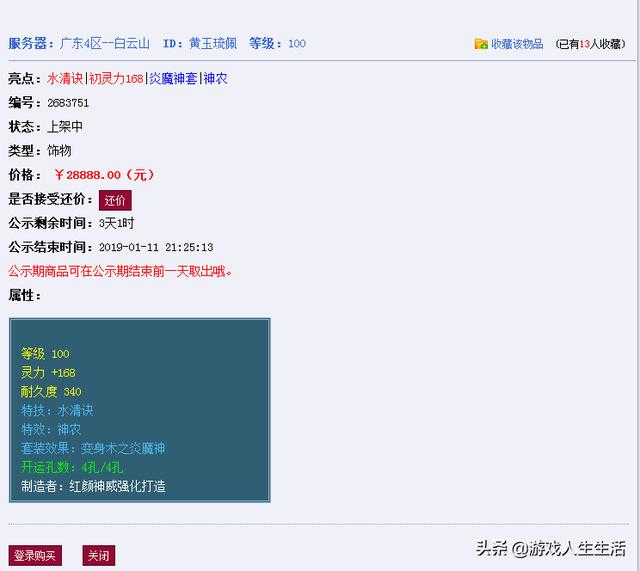Click the item ID 黄玉琉佩
The image size is (640, 571).
[213, 43]
